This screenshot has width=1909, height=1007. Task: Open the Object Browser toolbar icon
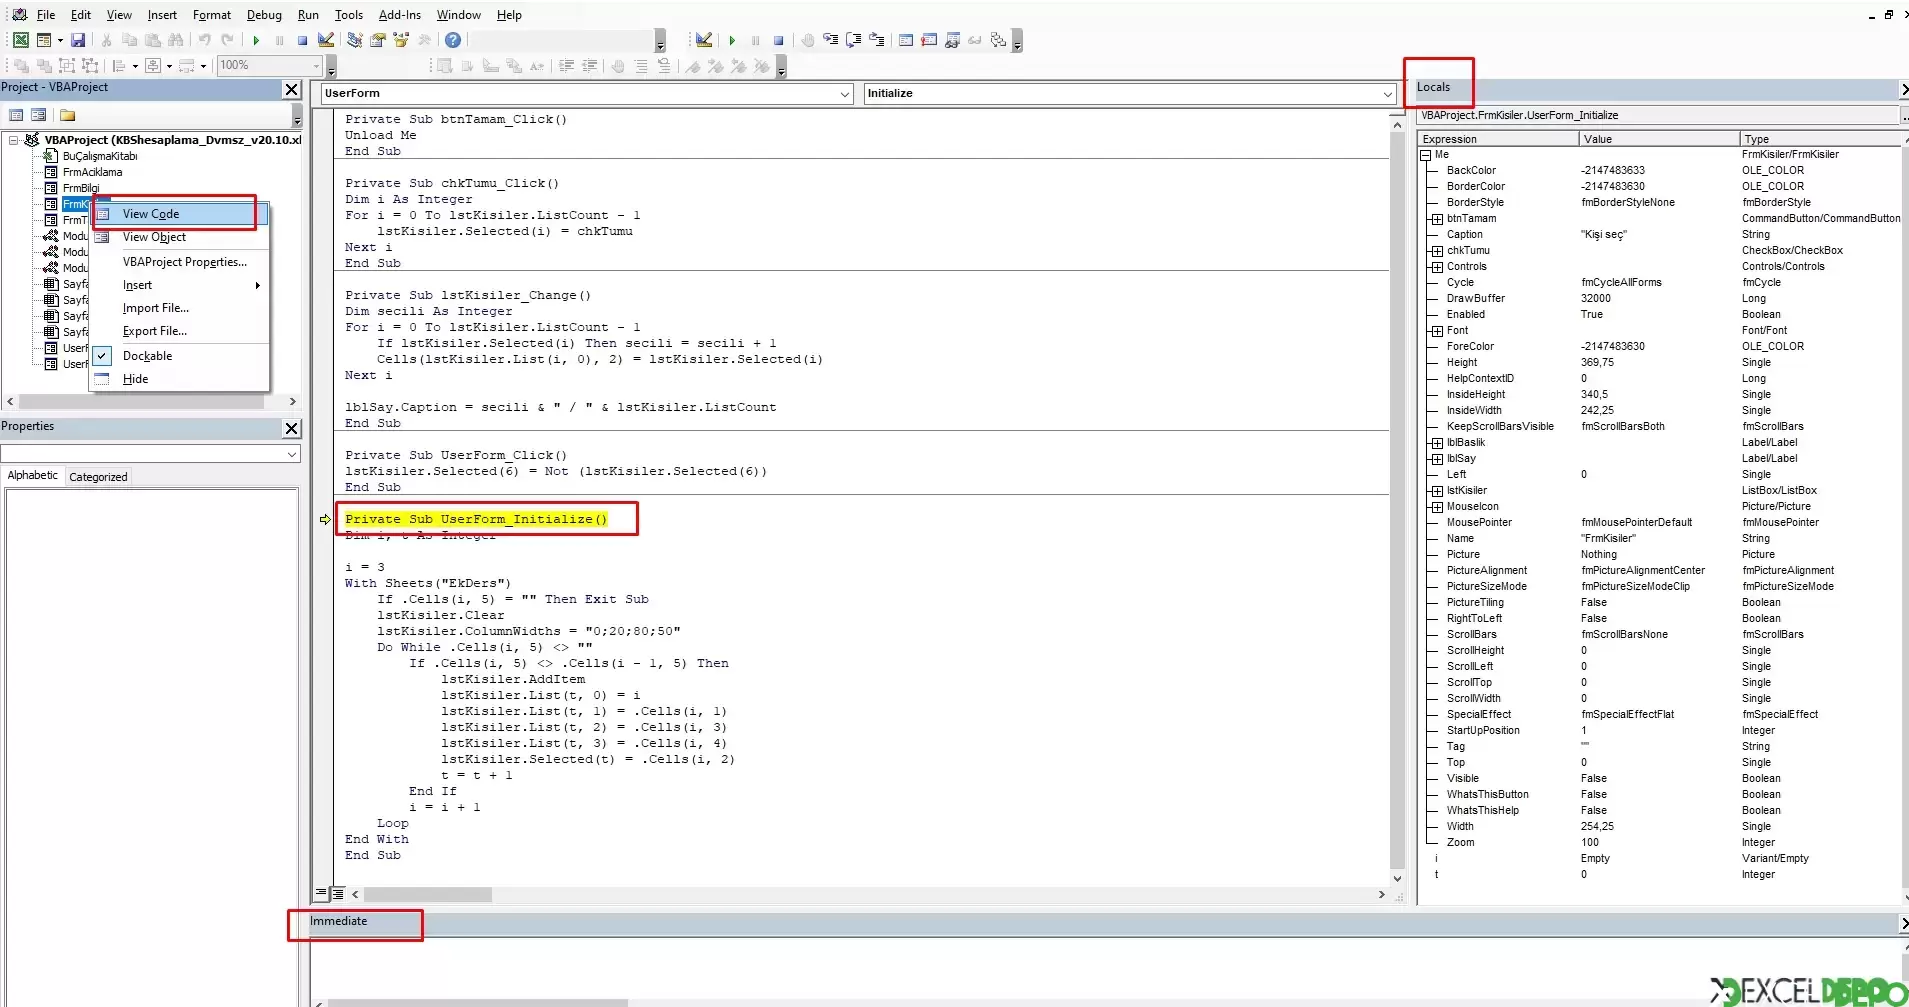[x=401, y=40]
